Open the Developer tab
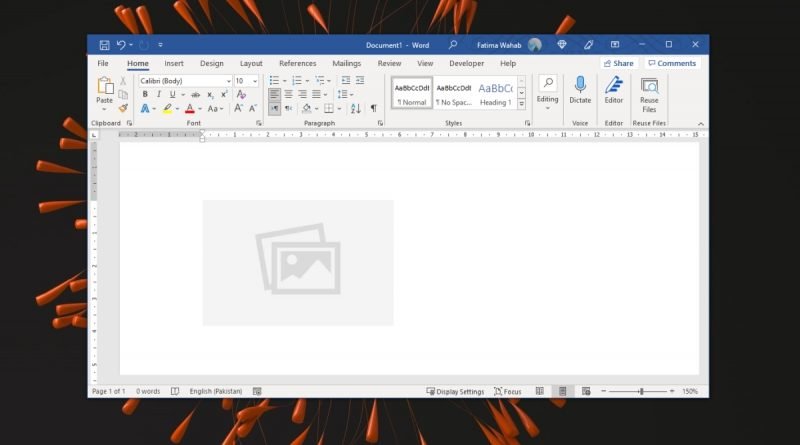800x445 pixels. 466,63
